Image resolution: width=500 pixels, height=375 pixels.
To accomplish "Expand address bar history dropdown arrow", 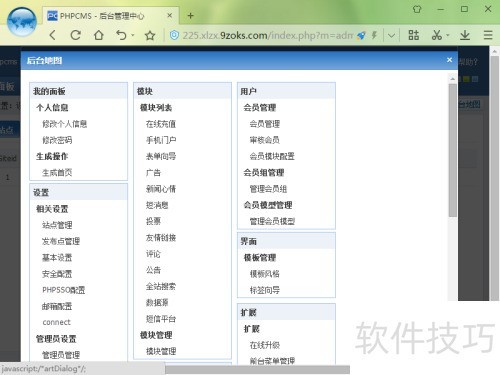I will click(x=391, y=35).
